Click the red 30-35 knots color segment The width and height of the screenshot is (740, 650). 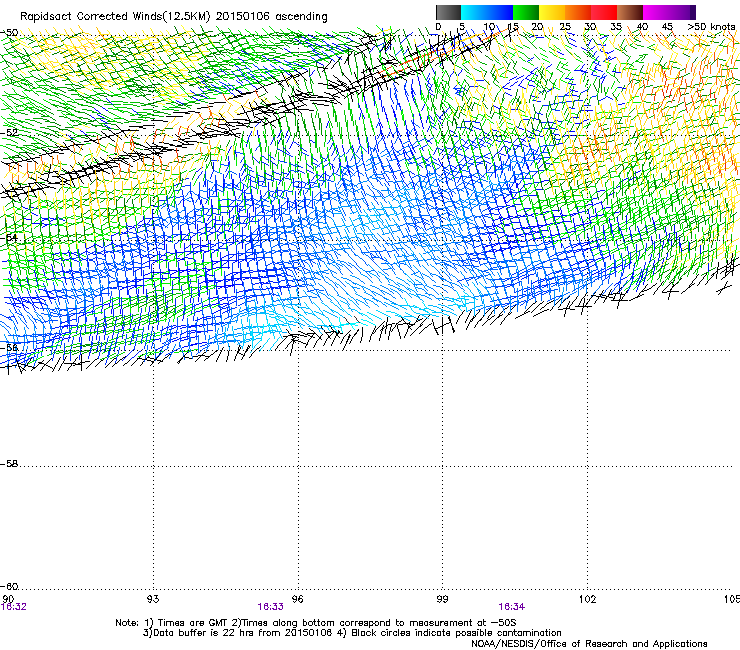604,12
